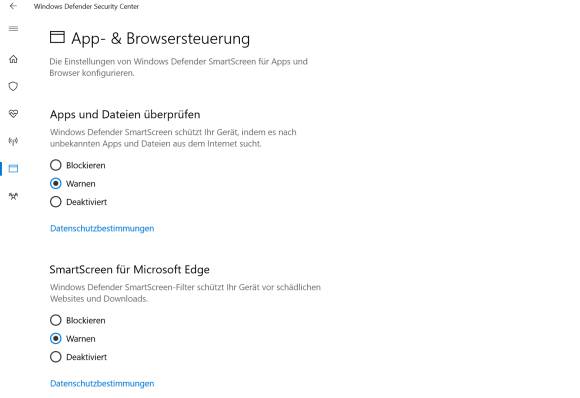Select Deaktiviert under Apps und Dateien überprüfen
Image resolution: width=580 pixels, height=398 pixels.
tap(78, 202)
